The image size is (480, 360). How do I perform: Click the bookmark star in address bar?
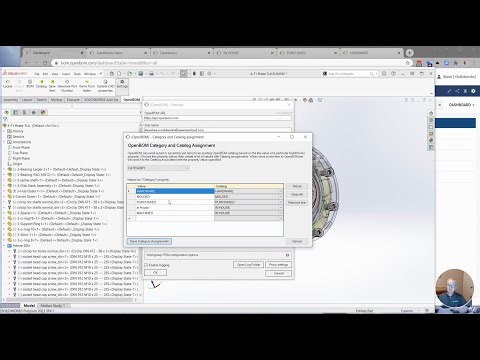(x=407, y=63)
